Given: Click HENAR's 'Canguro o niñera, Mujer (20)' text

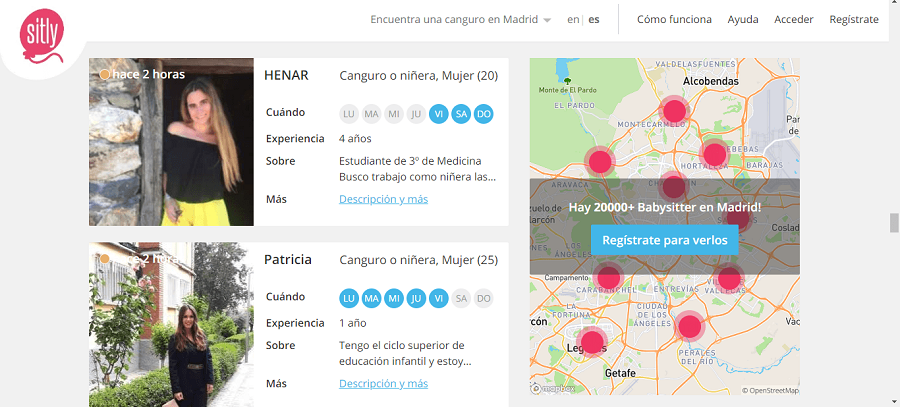Looking at the screenshot, I should coord(419,75).
